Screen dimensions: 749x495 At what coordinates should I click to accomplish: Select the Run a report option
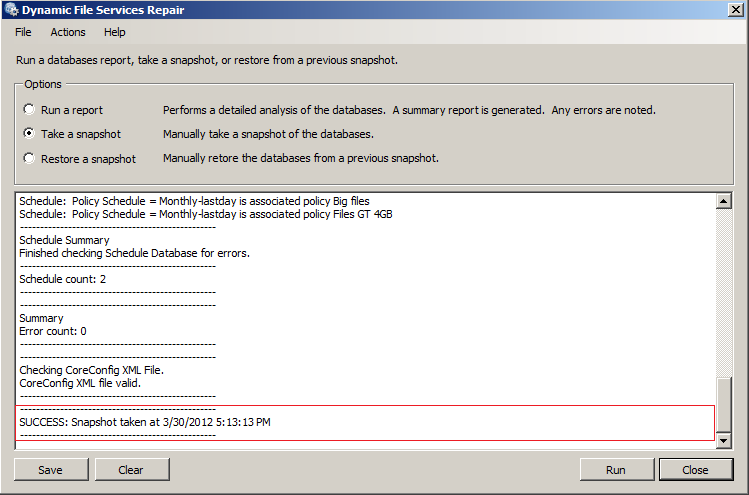29,110
